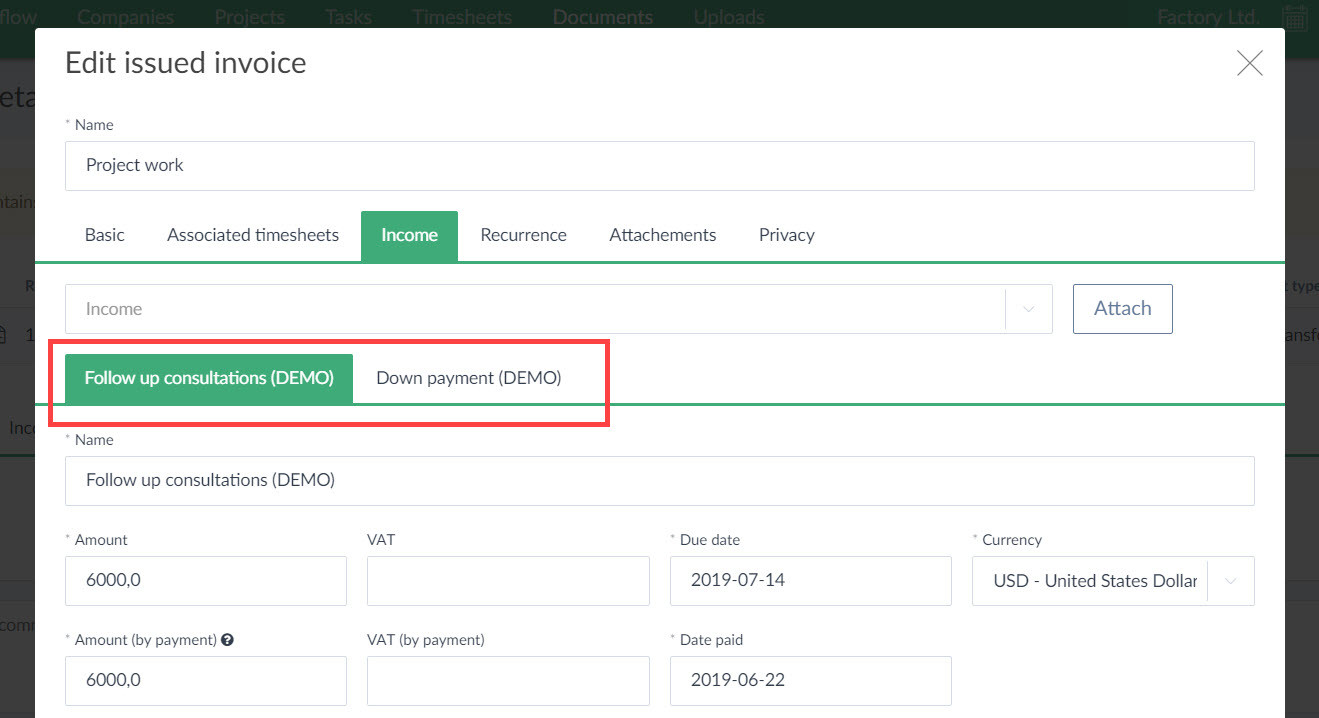Close the Edit issued invoice dialog

(1249, 64)
